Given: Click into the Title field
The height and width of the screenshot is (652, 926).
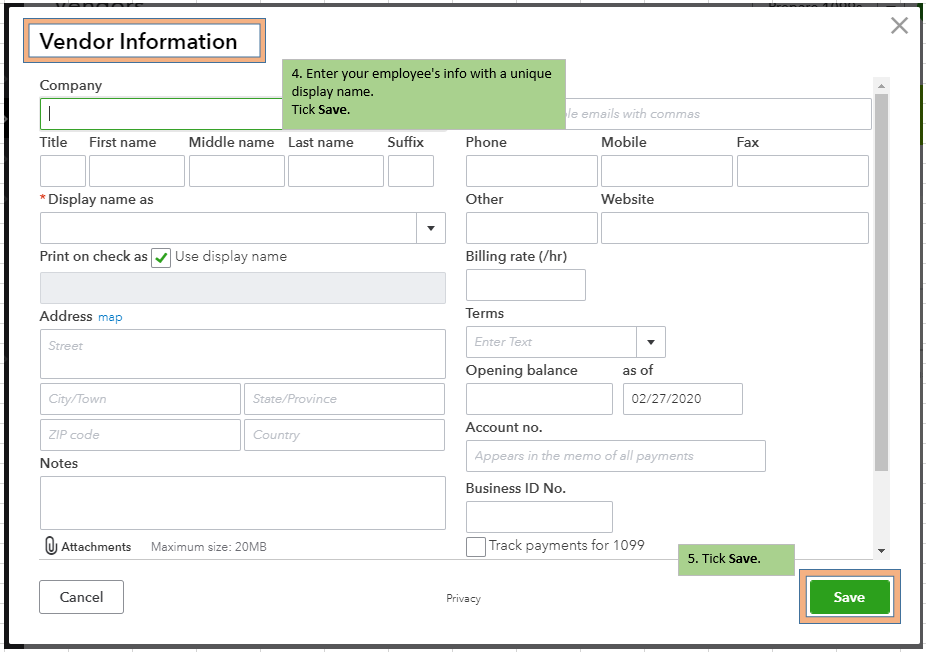Looking at the screenshot, I should 63,171.
